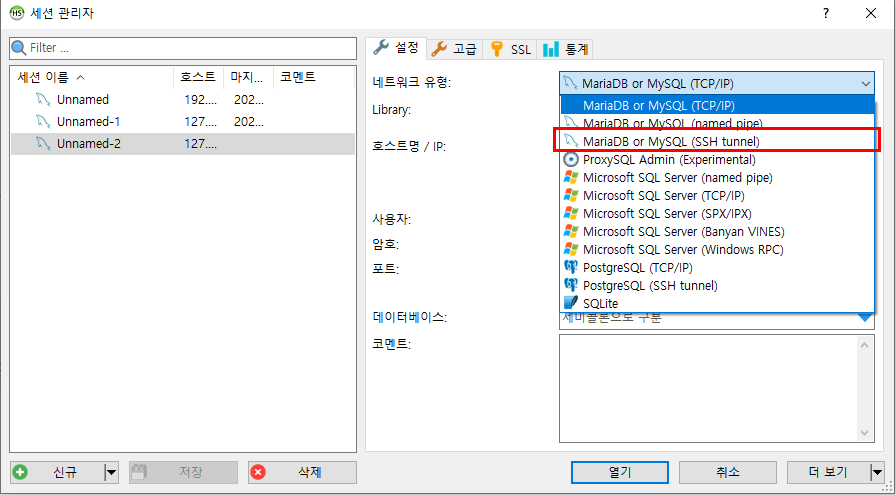This screenshot has height=495, width=896.
Task: Select ProxySQL Admin (Experimental) option
Action: pos(717,159)
